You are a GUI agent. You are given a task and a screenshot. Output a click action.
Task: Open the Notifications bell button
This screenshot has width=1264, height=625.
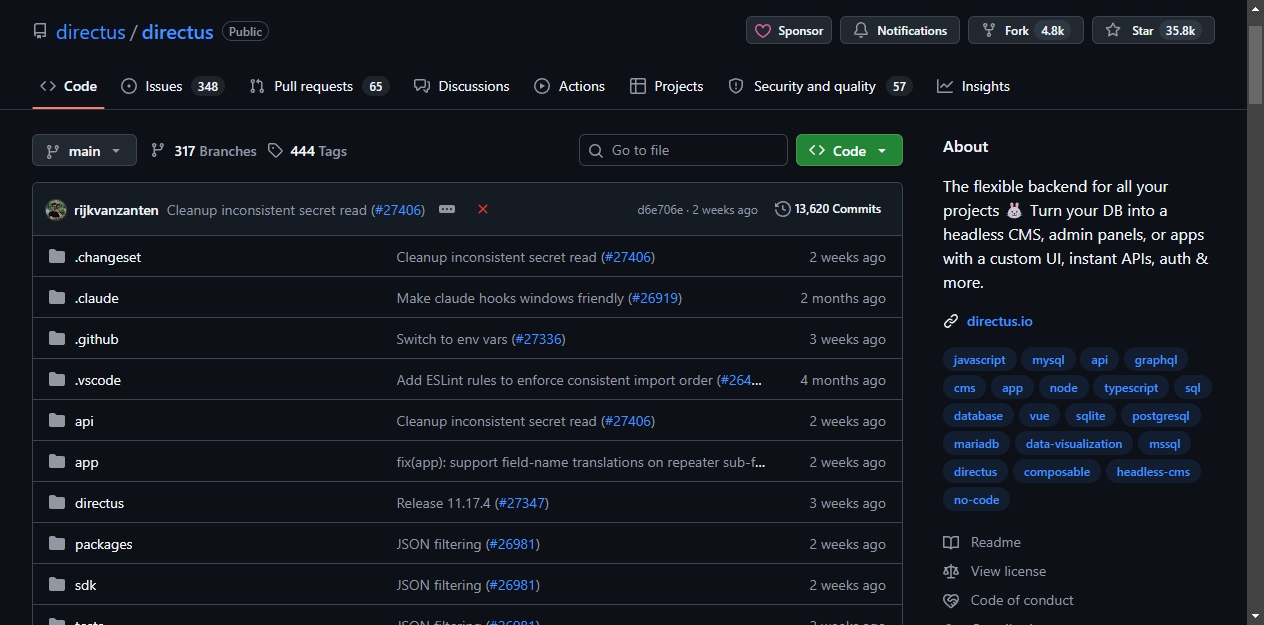click(x=899, y=31)
